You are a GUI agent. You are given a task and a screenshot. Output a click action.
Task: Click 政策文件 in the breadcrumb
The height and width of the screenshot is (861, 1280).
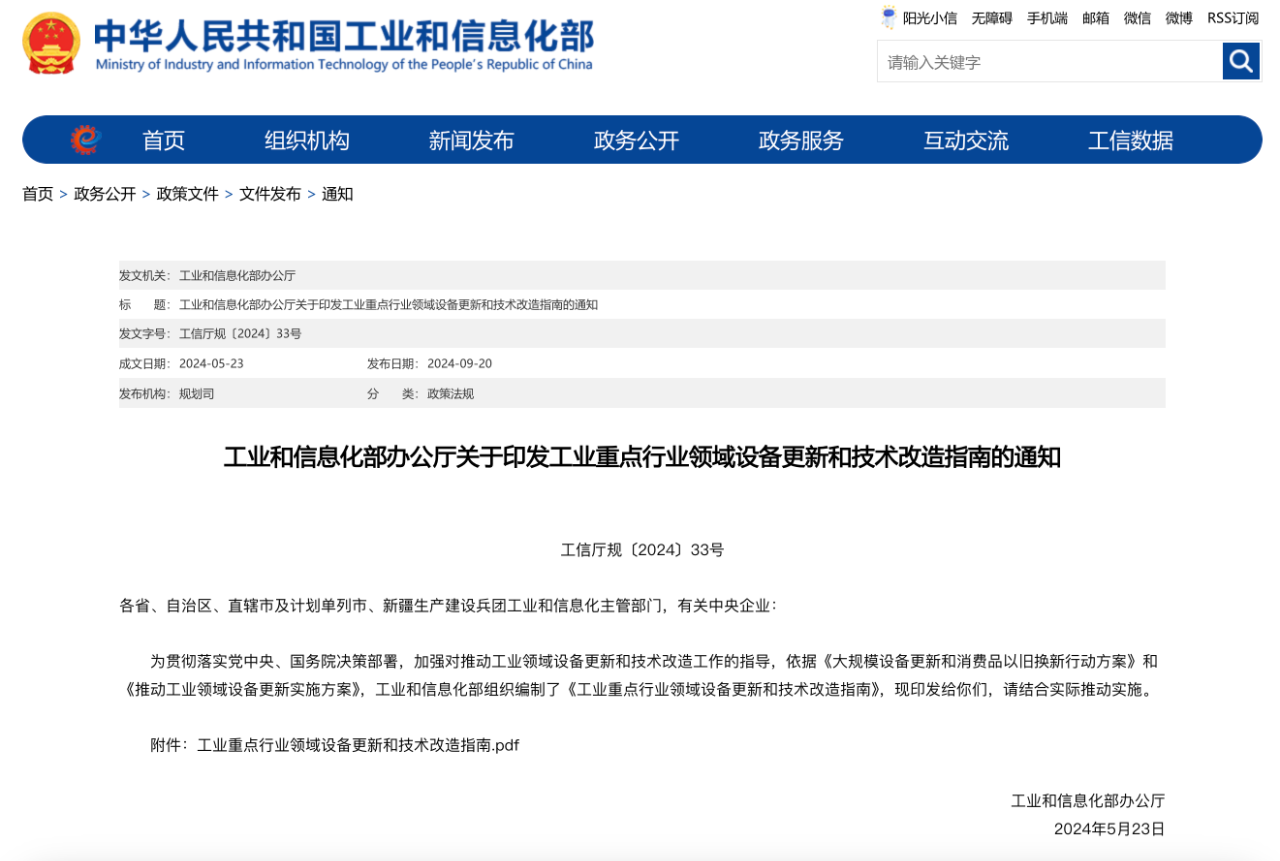tap(187, 194)
